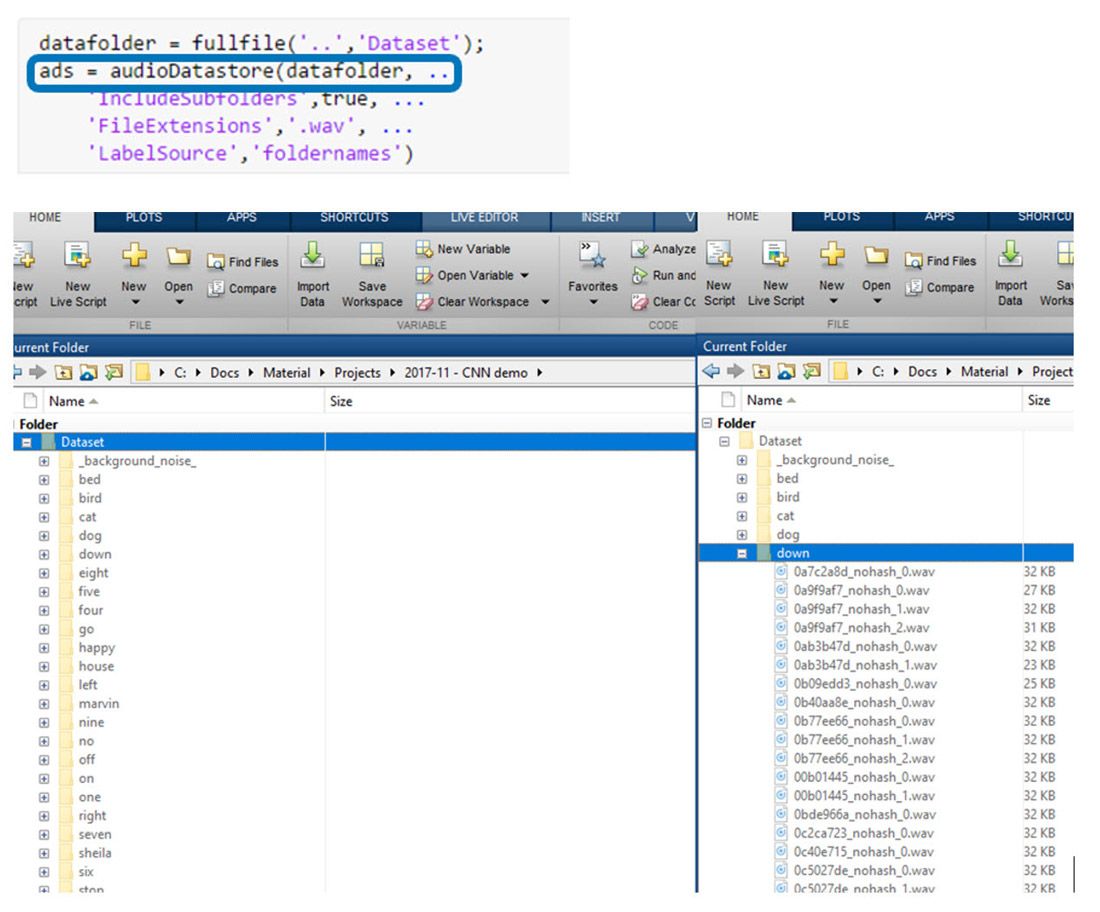Open the APPS tab in left window
Image resolution: width=1100 pixels, height=912 pixels.
[x=241, y=217]
